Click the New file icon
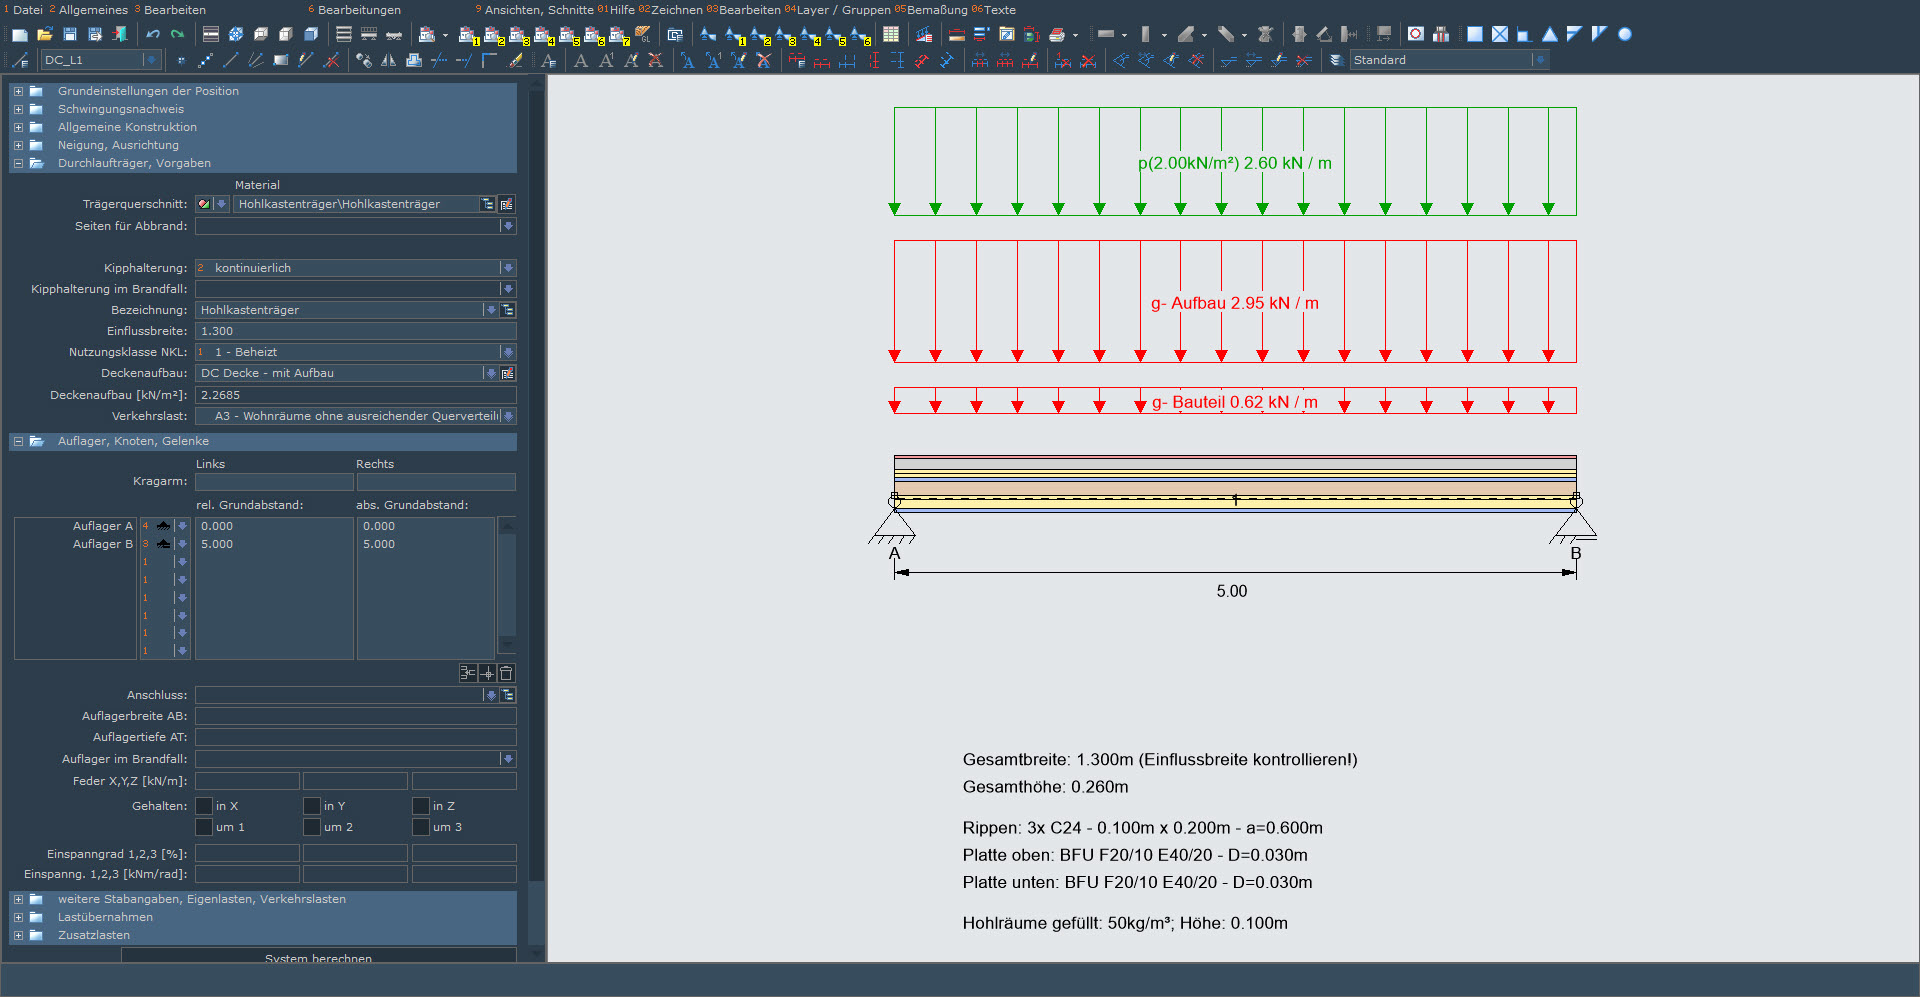 coord(20,34)
